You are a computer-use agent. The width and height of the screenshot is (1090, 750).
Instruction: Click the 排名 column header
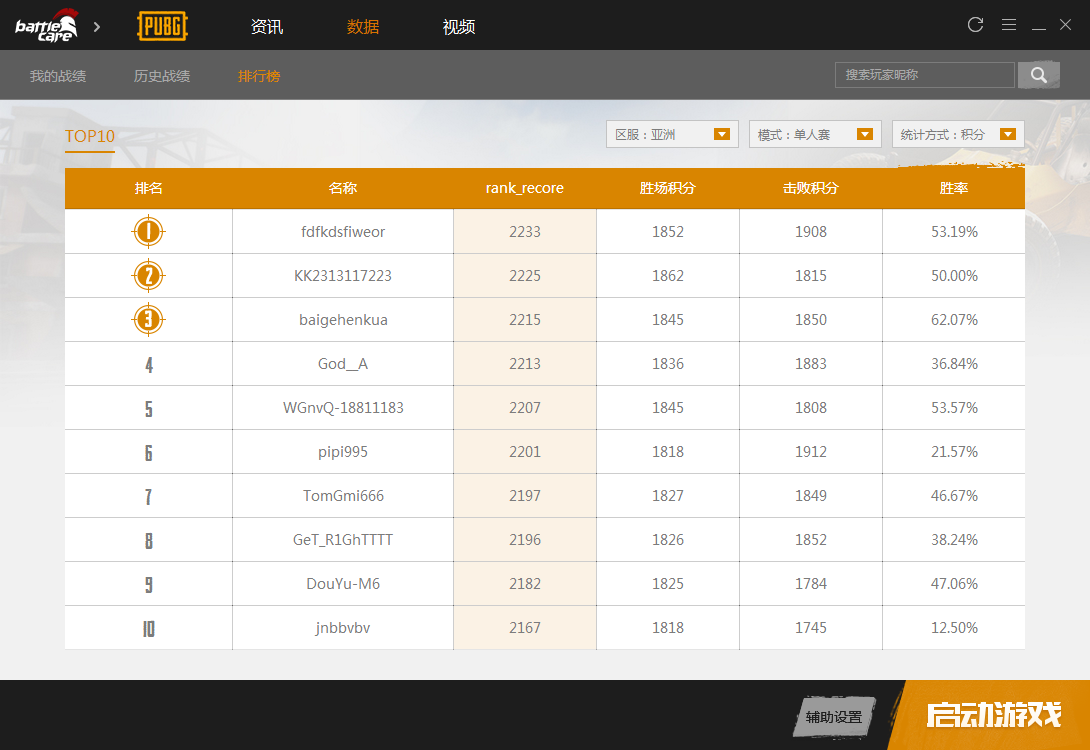(x=149, y=188)
